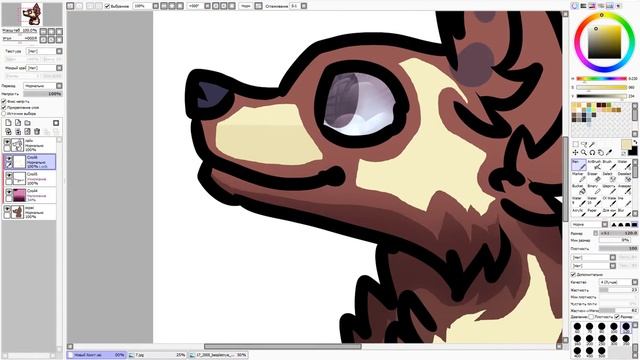The height and width of the screenshot is (360, 640).
Task: Choose the lasso selection tool
Action: click(584, 144)
